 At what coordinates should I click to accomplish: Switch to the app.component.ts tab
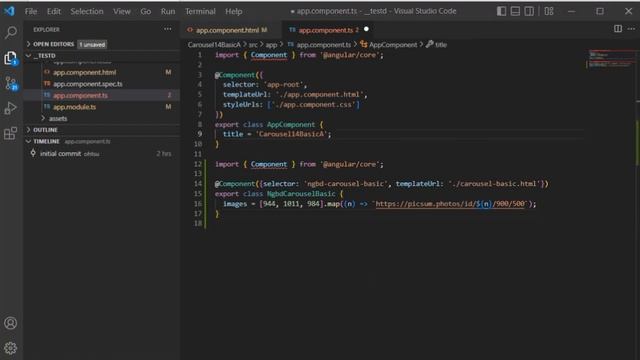point(328,30)
